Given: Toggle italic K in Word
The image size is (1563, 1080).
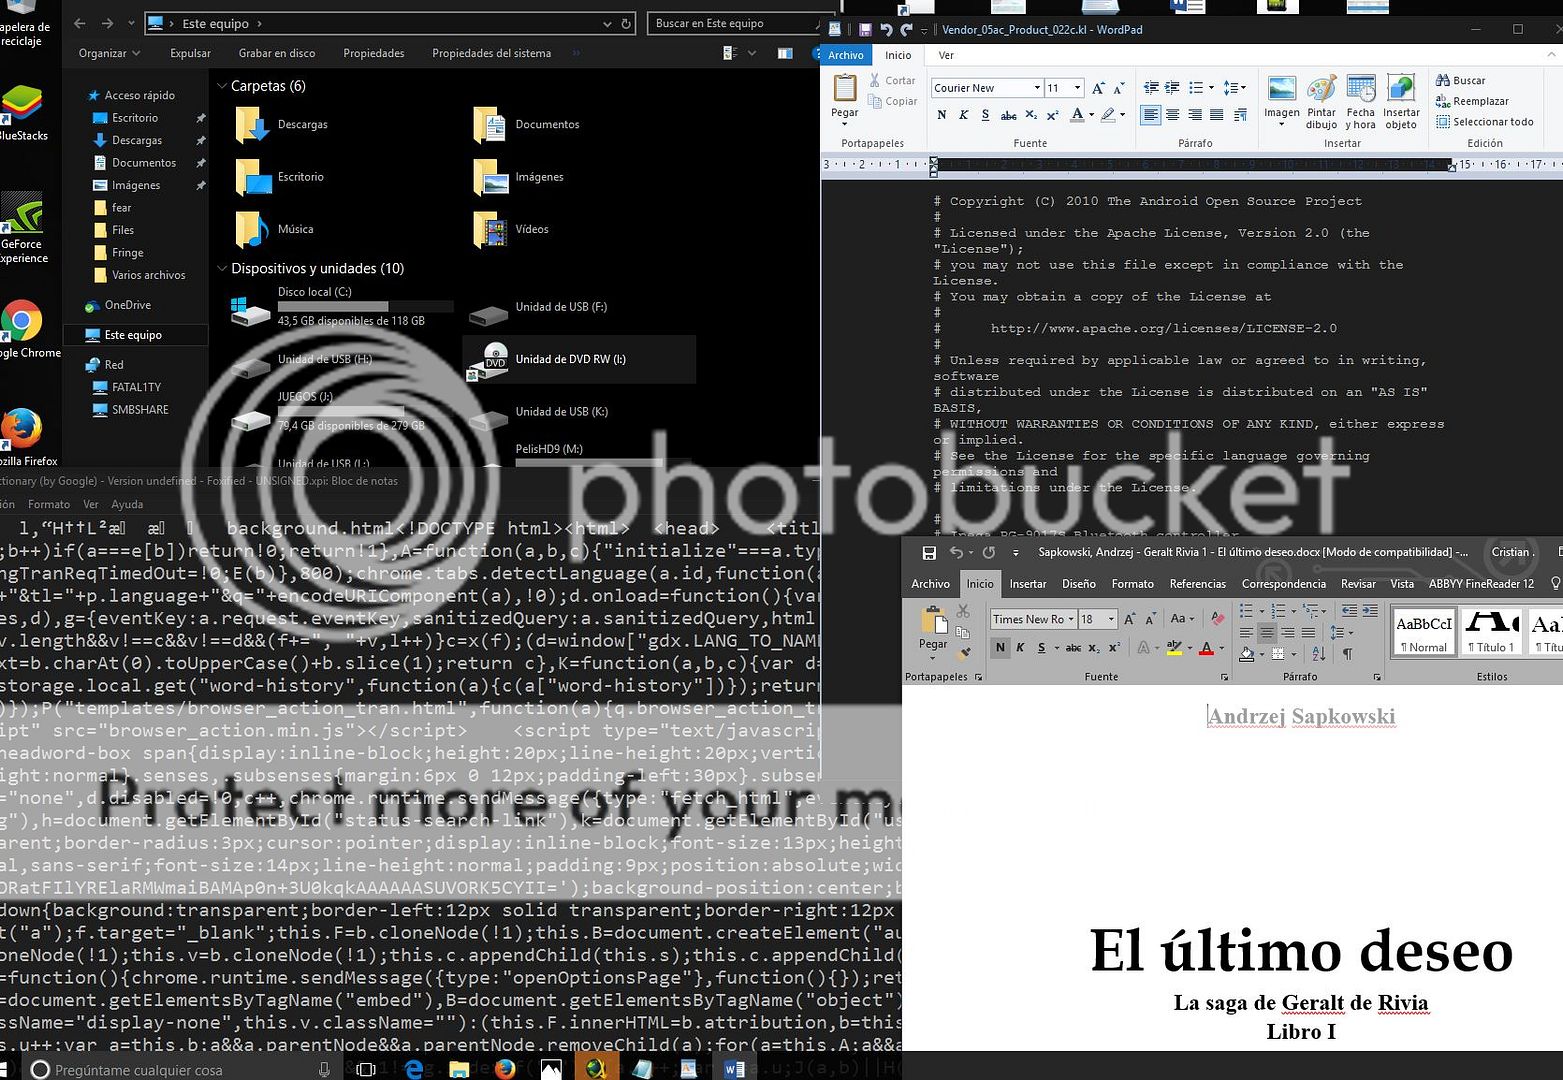Looking at the screenshot, I should point(1020,648).
